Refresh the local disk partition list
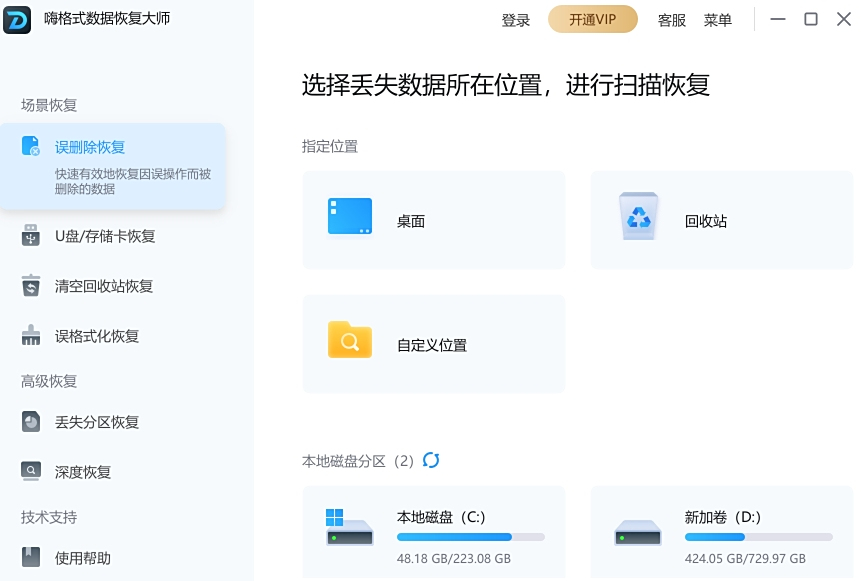 point(431,460)
